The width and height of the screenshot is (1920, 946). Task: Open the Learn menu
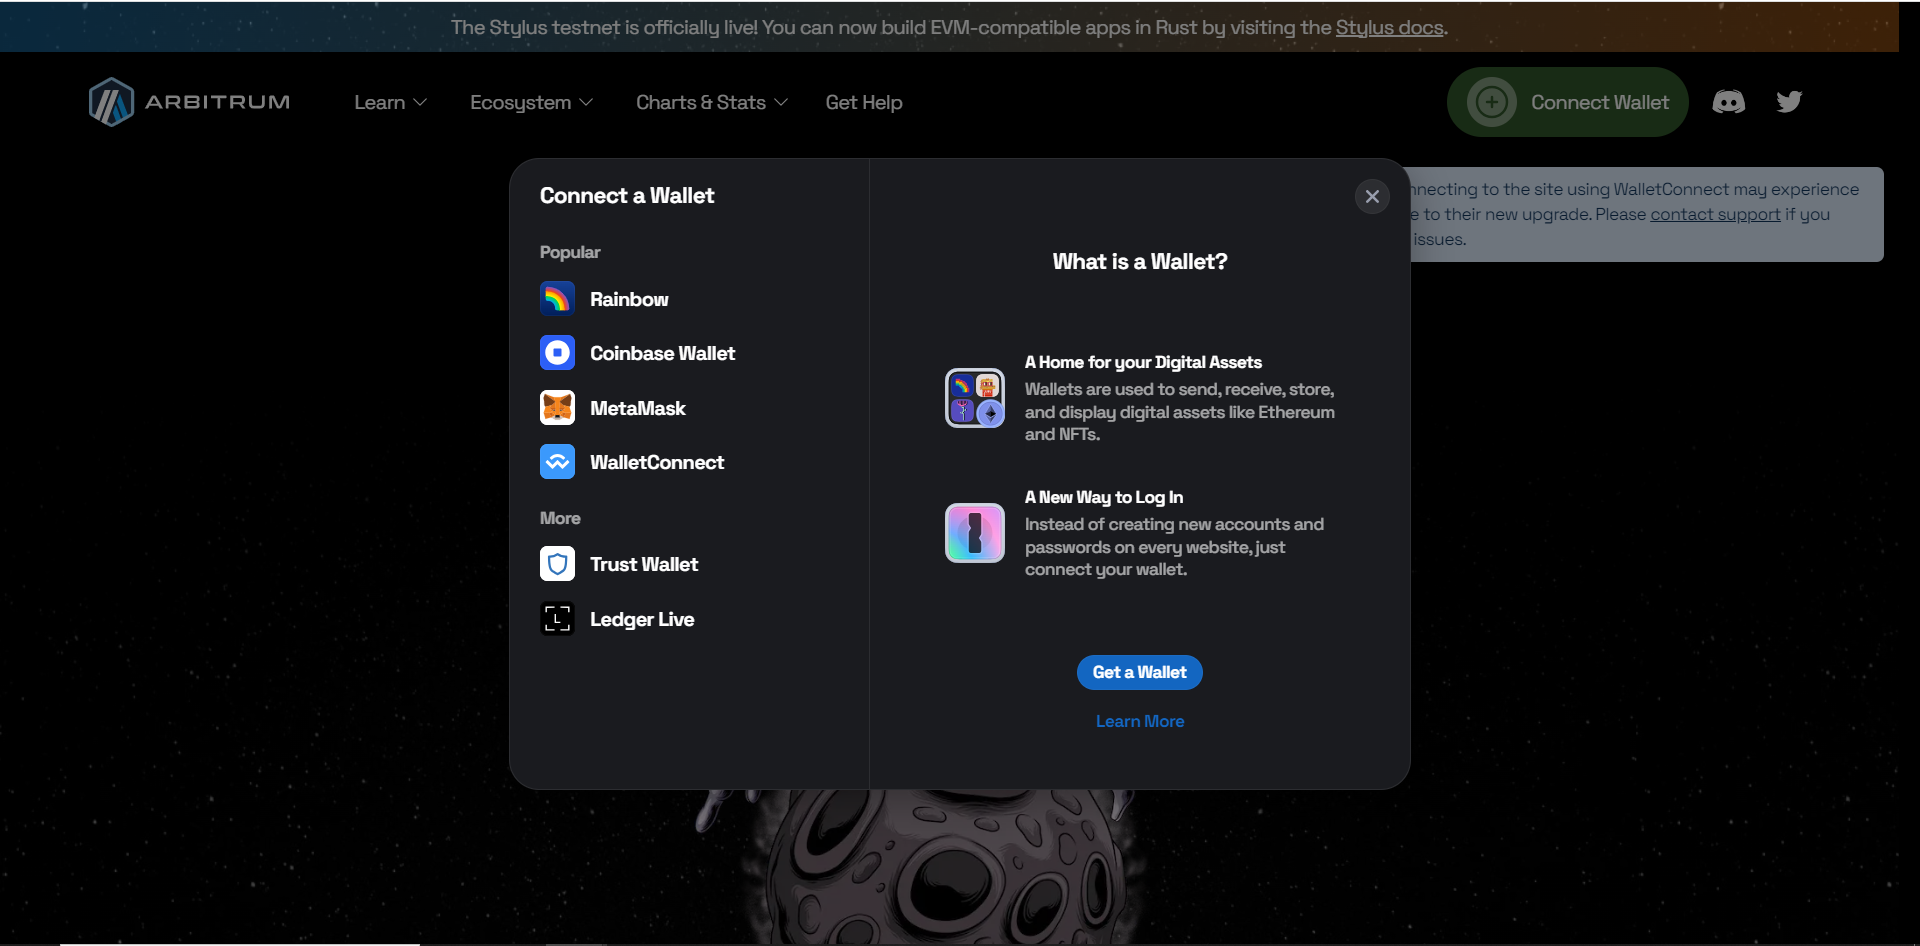390,103
